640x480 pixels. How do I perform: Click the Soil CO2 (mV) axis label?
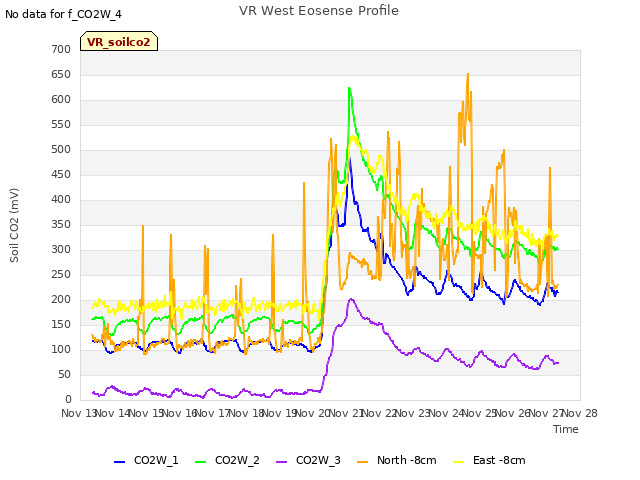(14, 225)
